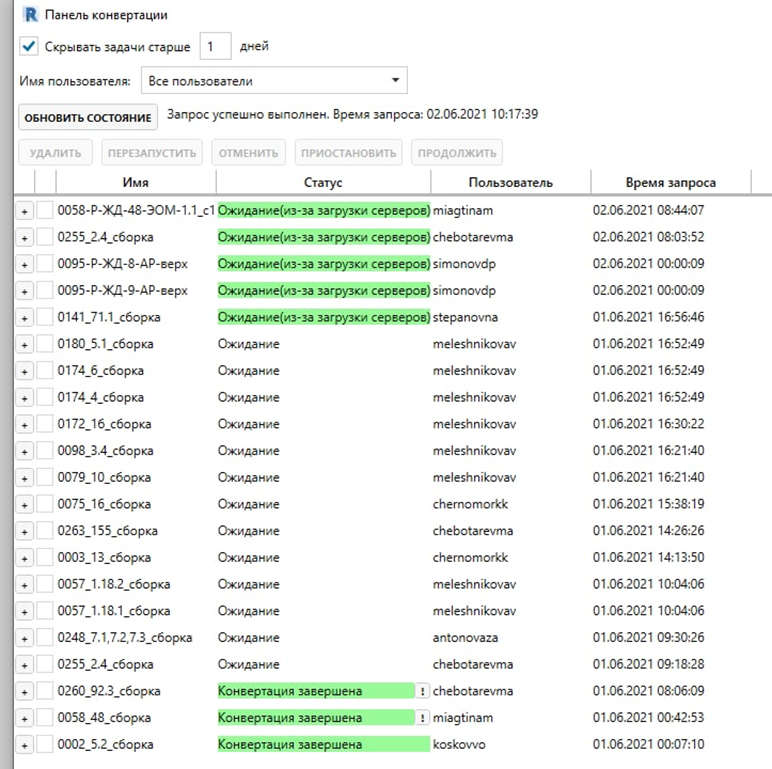Click the info icon beside 0260_92.3_сборка status
Screen dimensions: 772x769
422,691
